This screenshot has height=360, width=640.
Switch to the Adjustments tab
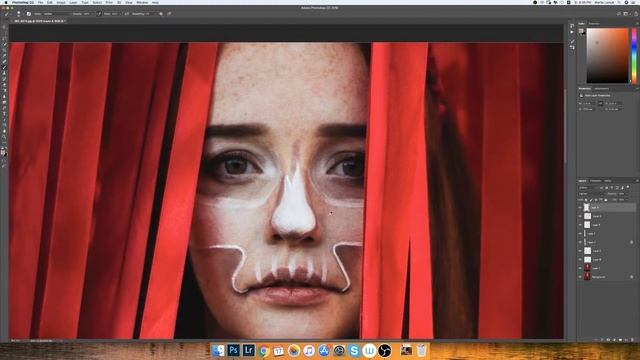602,89
